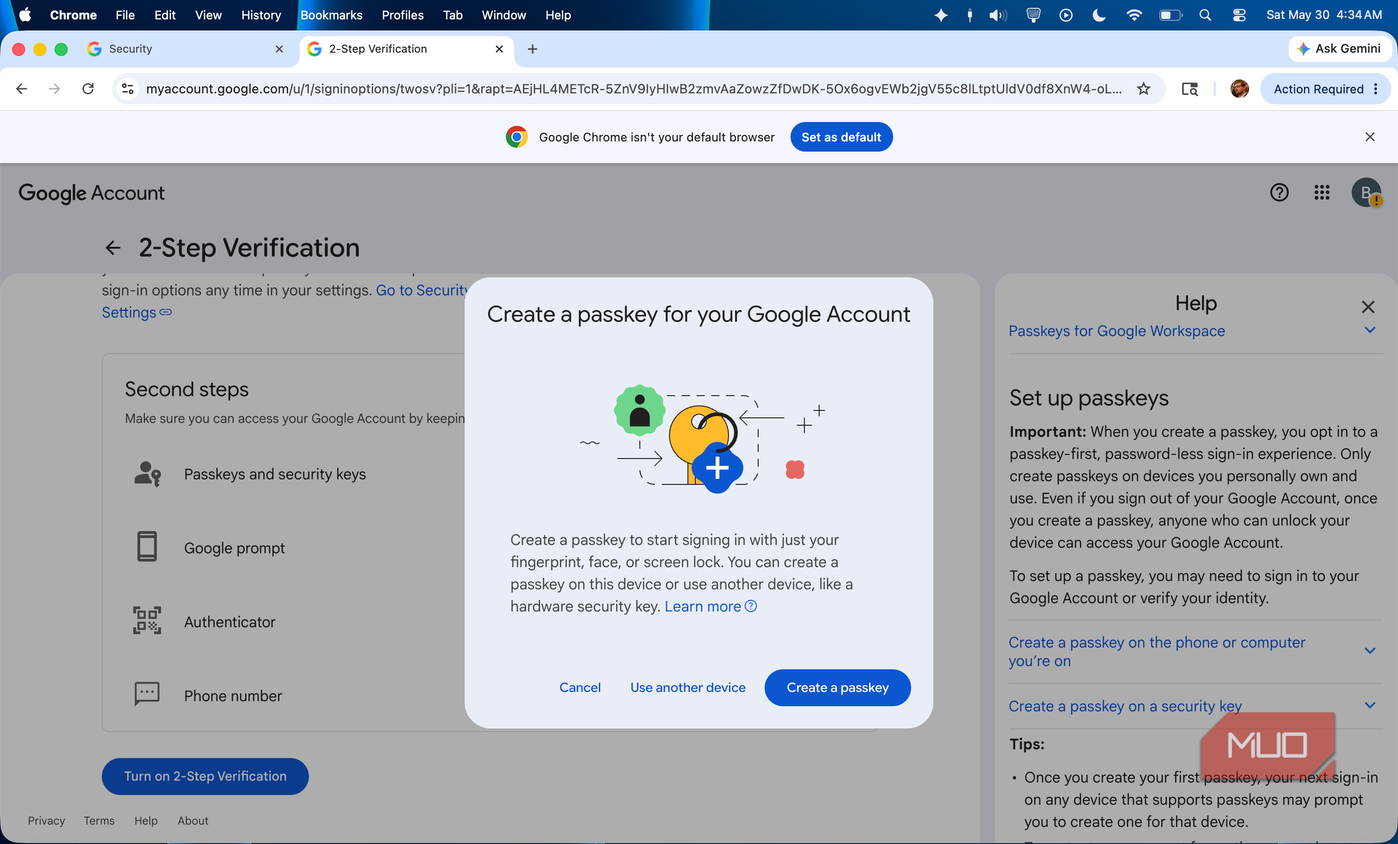This screenshot has height=844, width=1398.
Task: Open the Window menu
Action: (504, 15)
